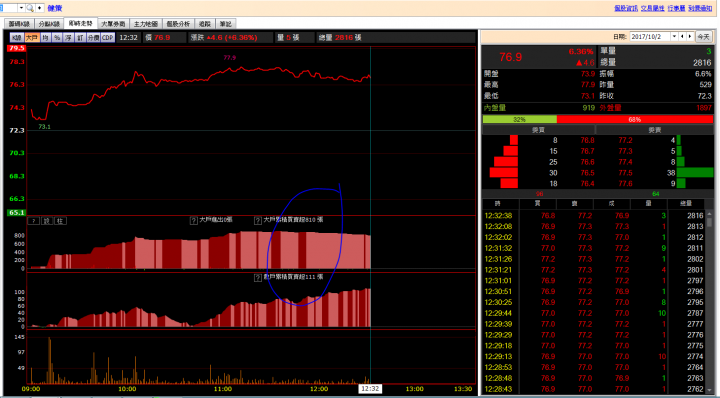Image resolution: width=720 pixels, height=398 pixels.
Task: Click the green 65.1 lower limit label
Action: pyautogui.click(x=16, y=213)
